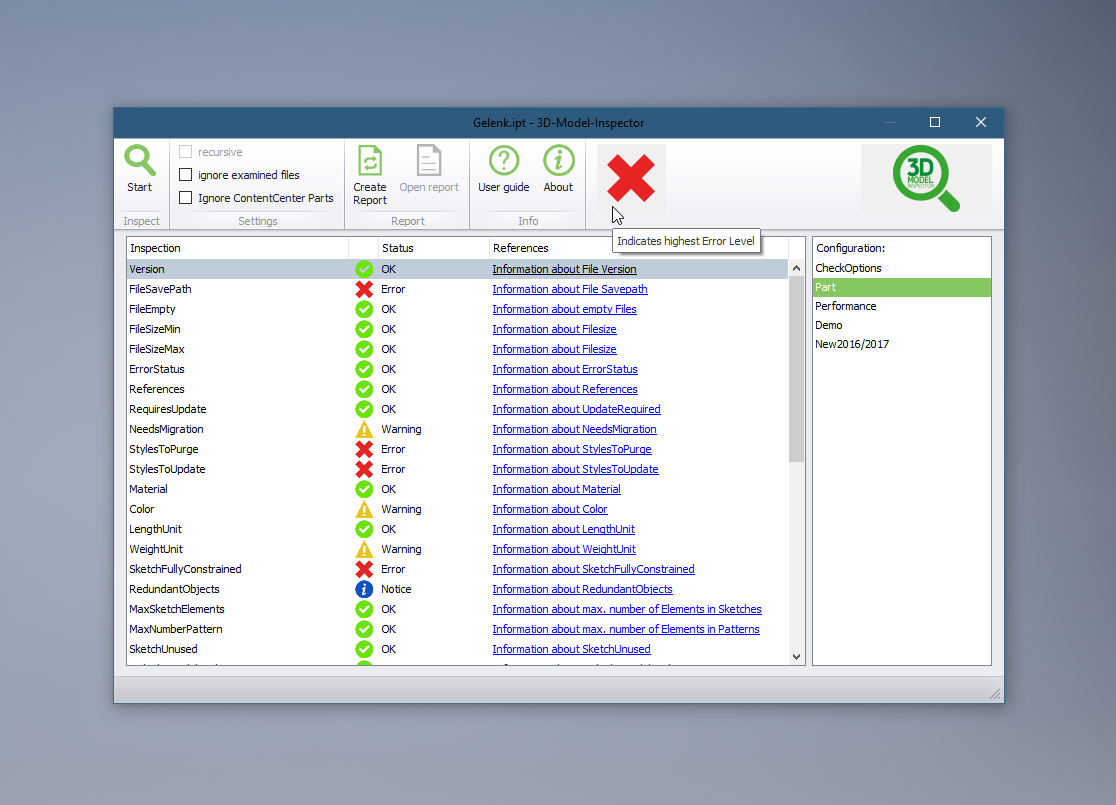1116x805 pixels.
Task: Click the Inspection column header
Action: [238, 248]
